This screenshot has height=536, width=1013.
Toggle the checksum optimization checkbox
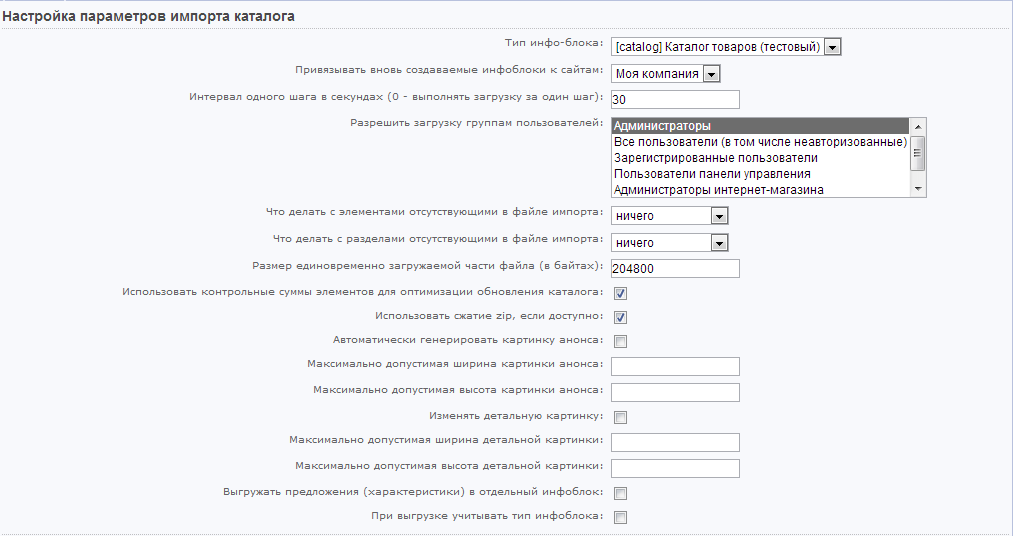[x=620, y=293]
